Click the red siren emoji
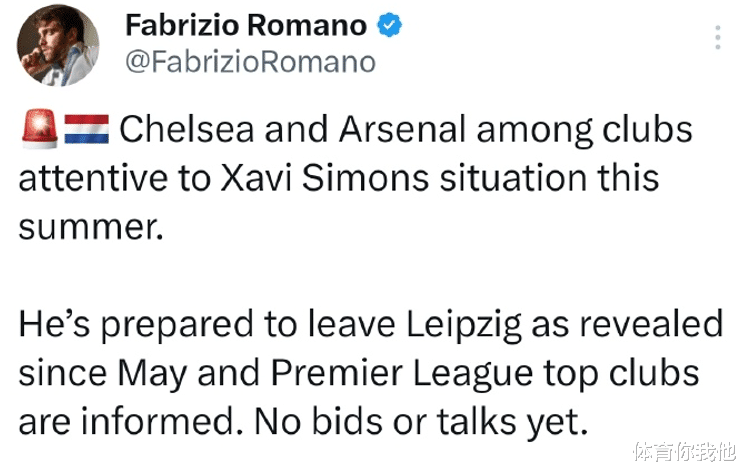This screenshot has height=476, width=747. [x=40, y=129]
